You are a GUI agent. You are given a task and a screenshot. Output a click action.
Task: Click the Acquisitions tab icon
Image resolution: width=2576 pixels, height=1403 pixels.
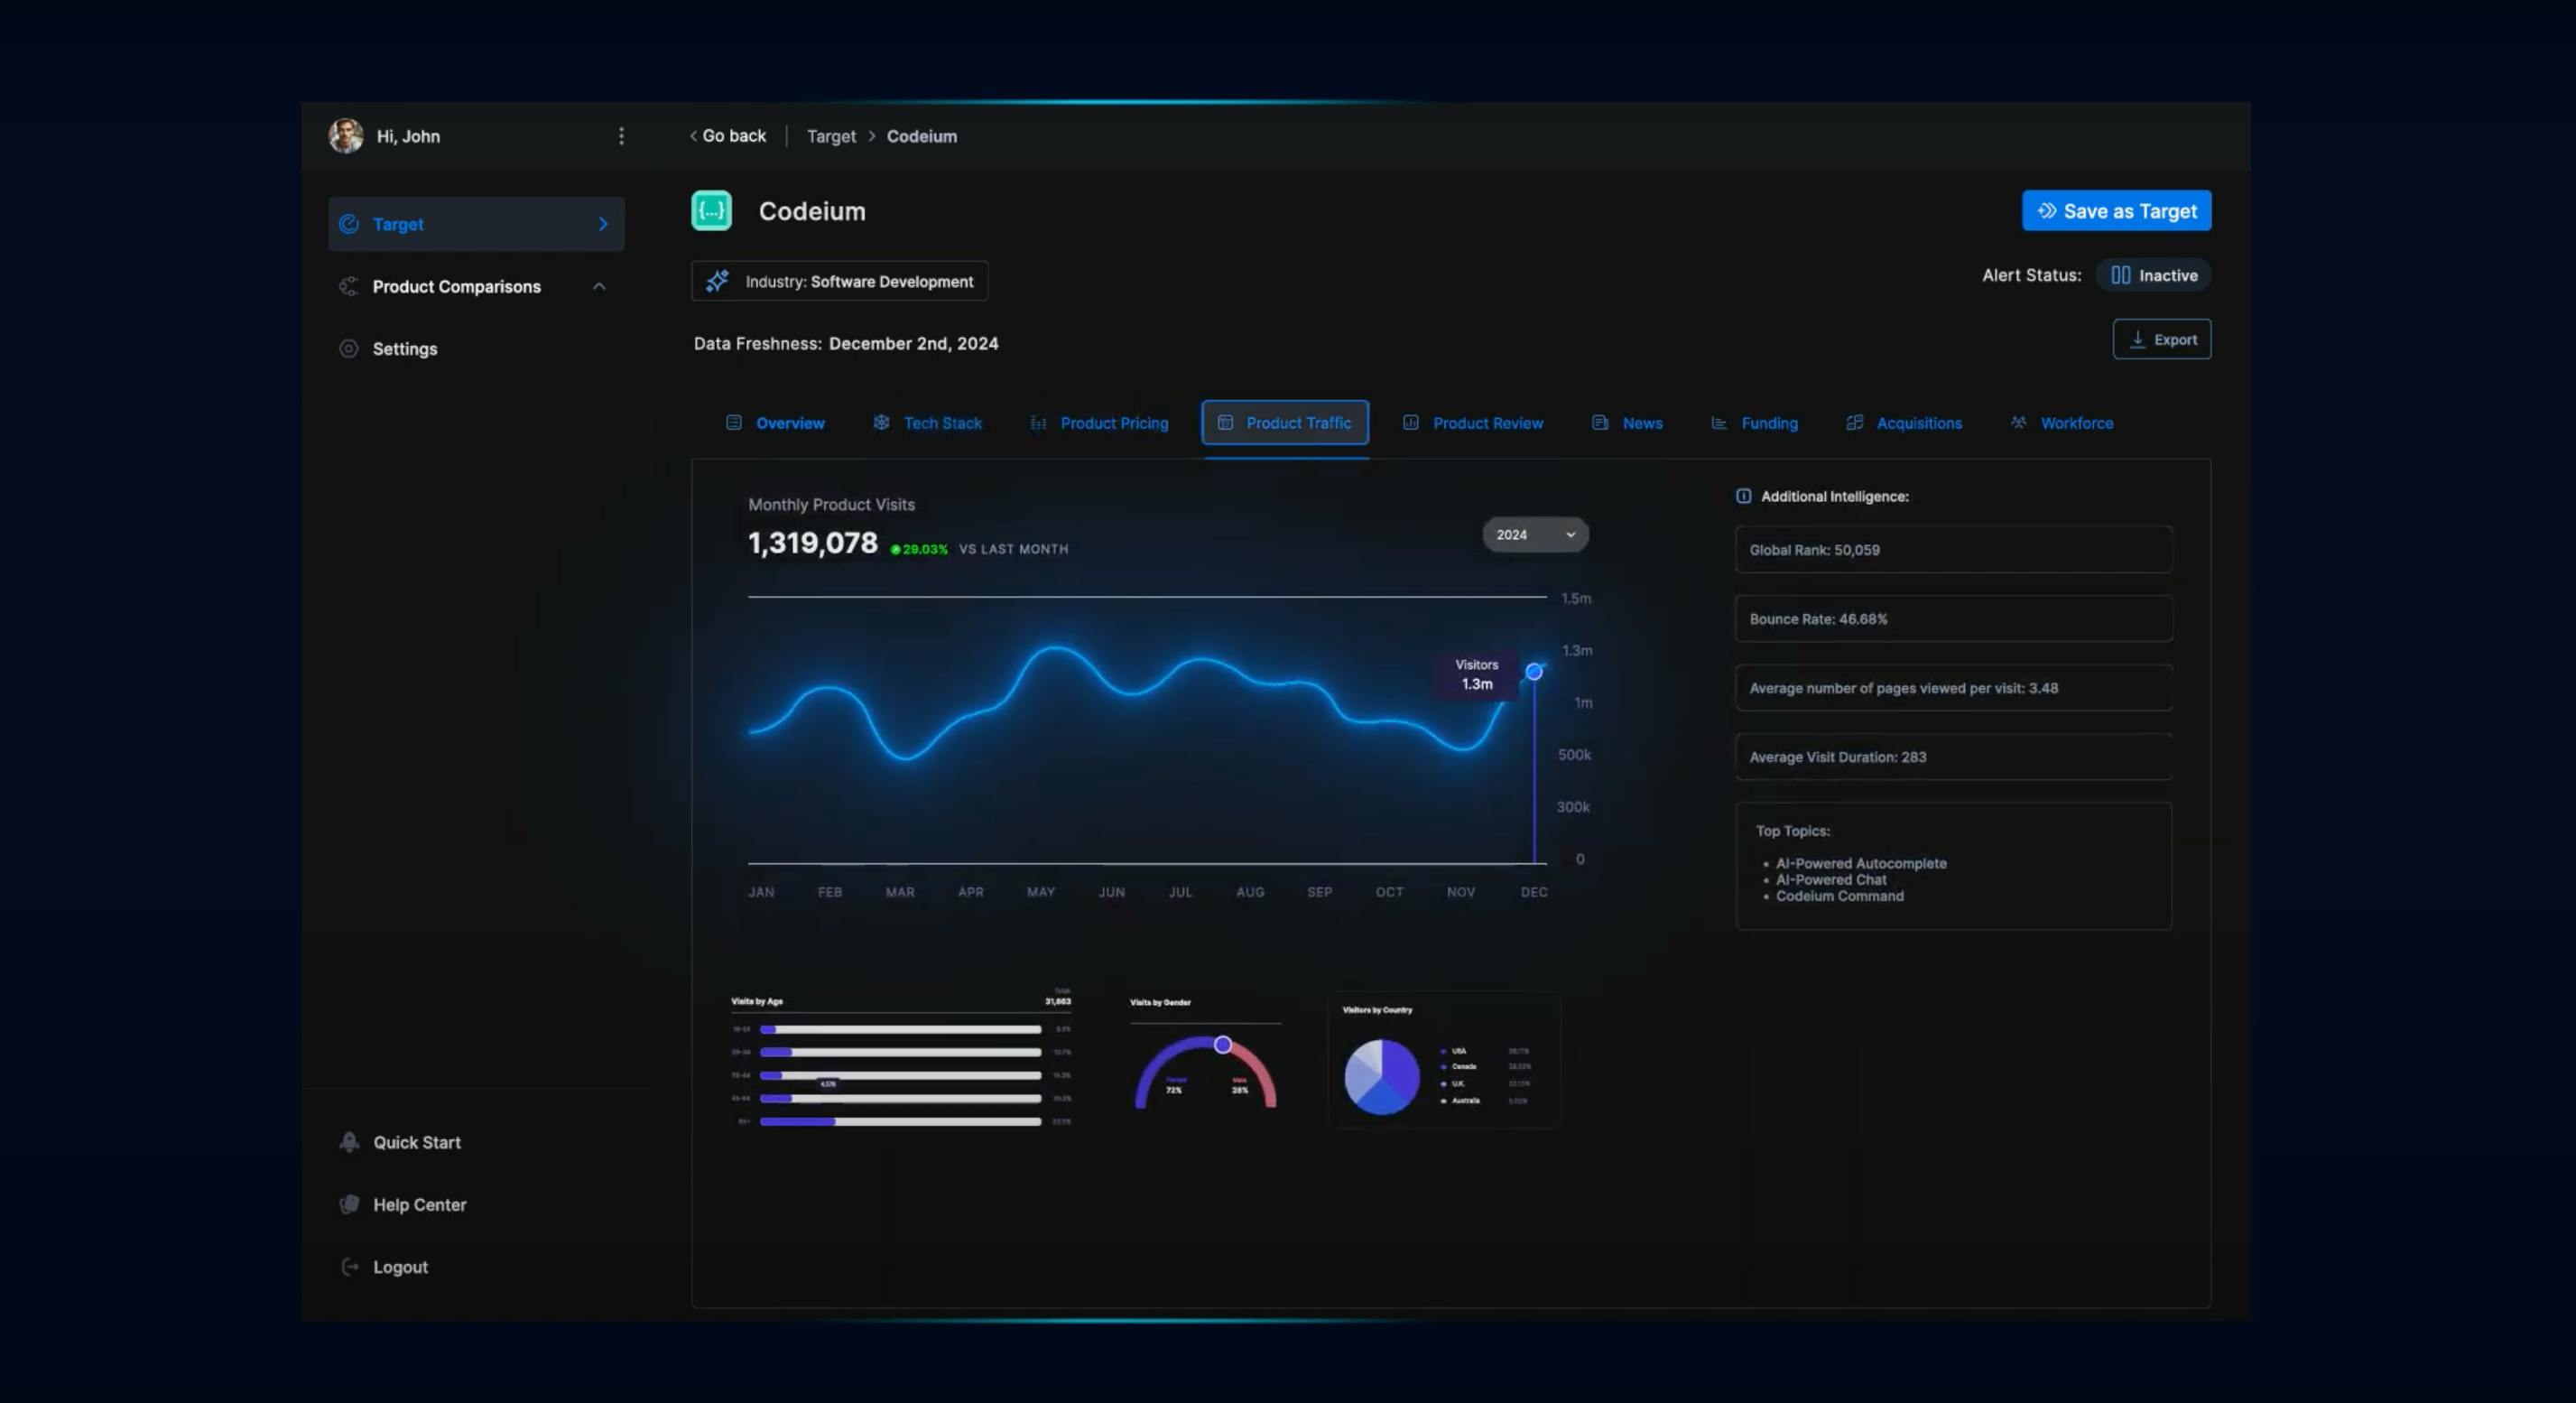click(1854, 423)
